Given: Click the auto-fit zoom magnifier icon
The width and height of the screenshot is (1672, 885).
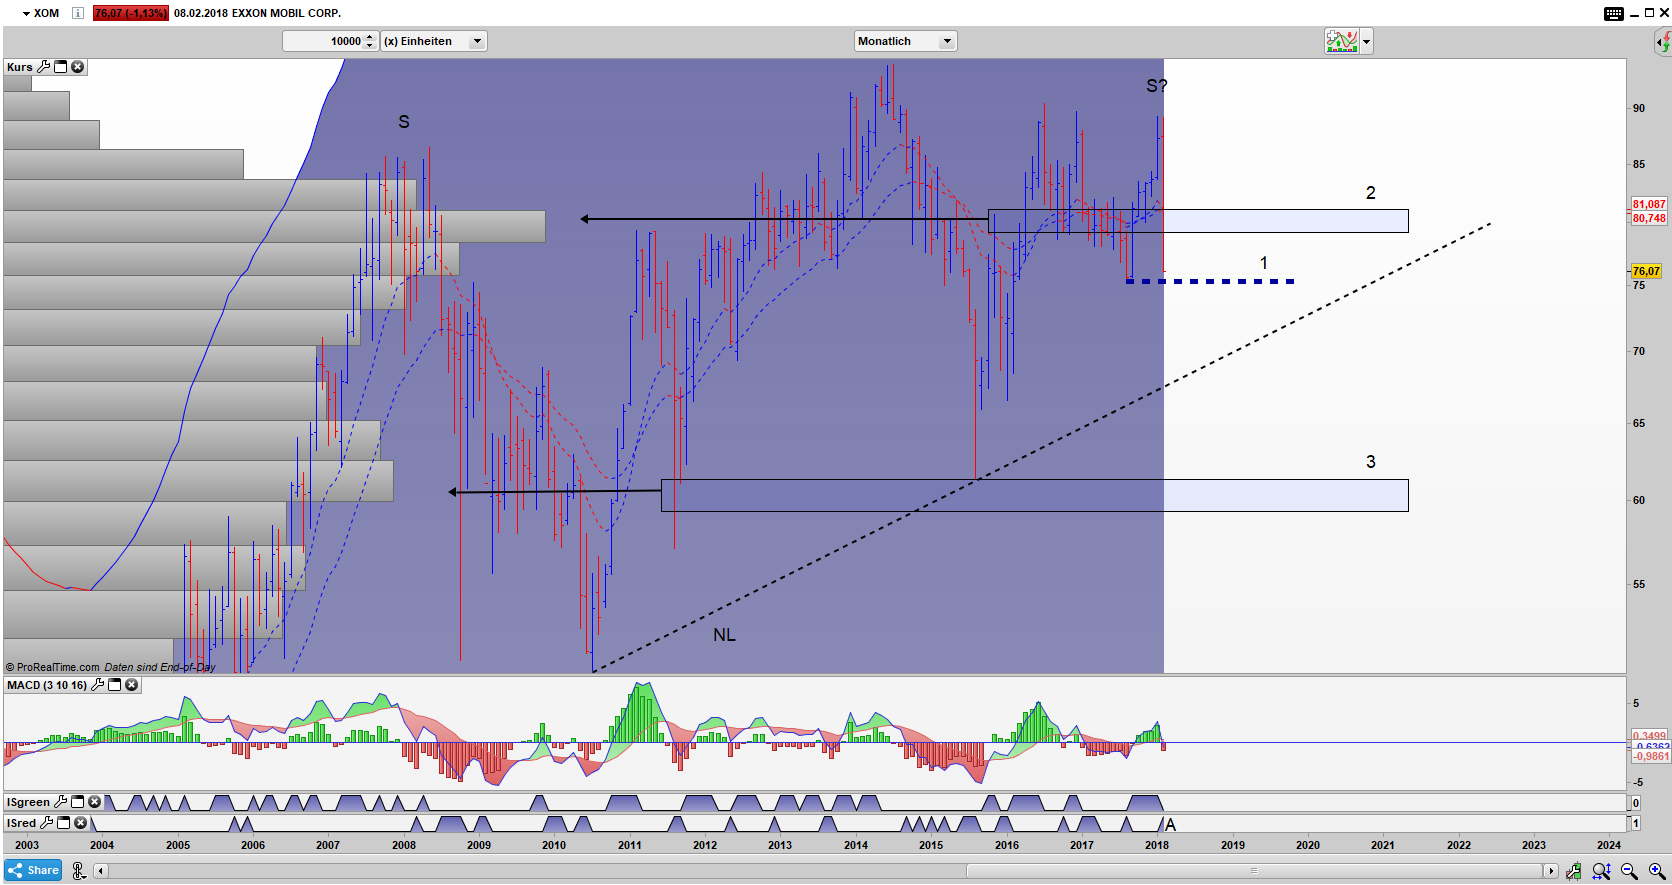Looking at the screenshot, I should click(1602, 871).
